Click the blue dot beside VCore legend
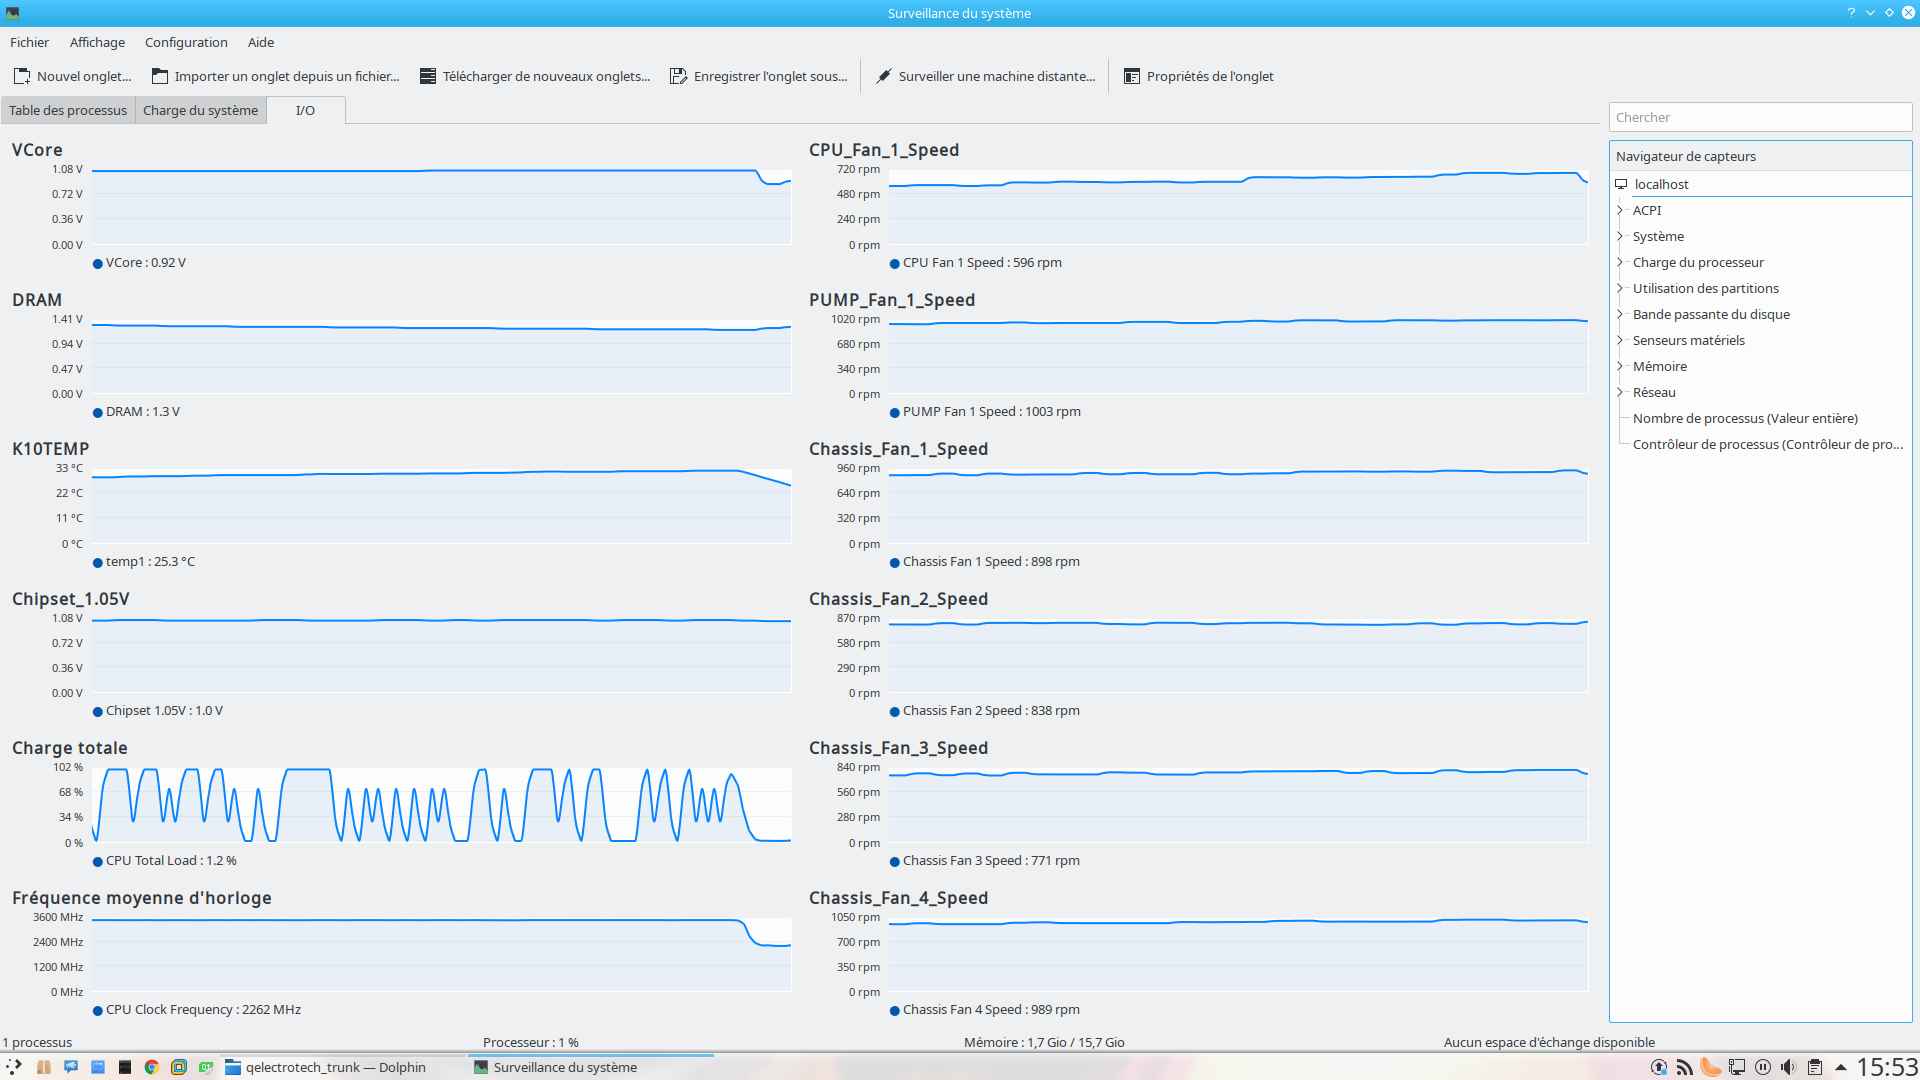Viewport: 1920px width, 1080px height. [x=98, y=264]
